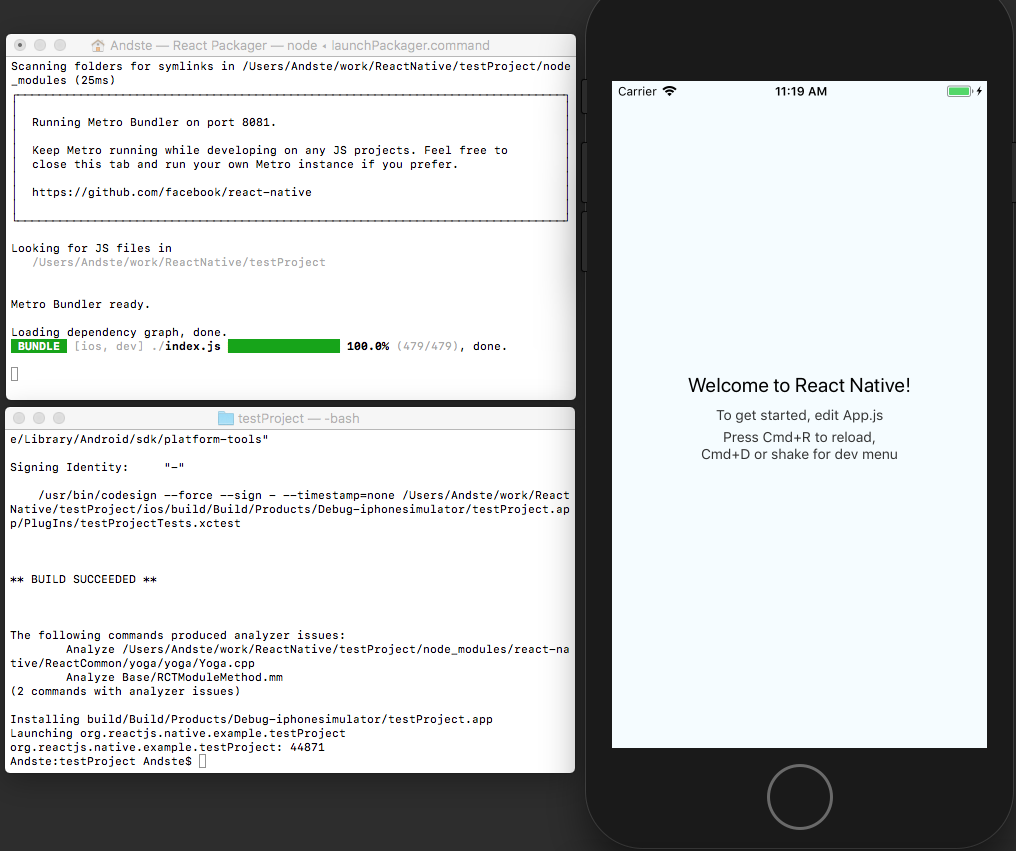Viewport: 1016px width, 851px height.
Task: Click the 'Welcome to React Native!' heading
Action: (799, 386)
